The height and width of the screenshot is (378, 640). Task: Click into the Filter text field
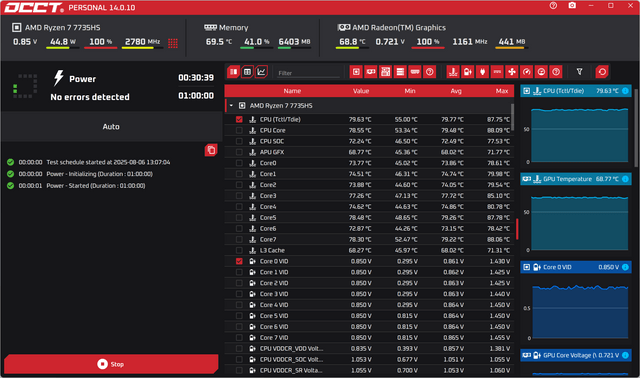(308, 73)
